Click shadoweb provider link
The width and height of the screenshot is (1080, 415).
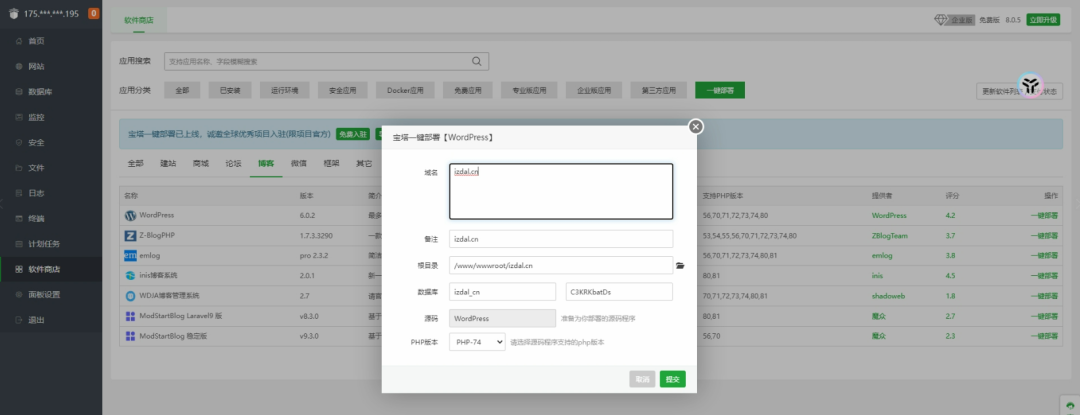(889, 296)
